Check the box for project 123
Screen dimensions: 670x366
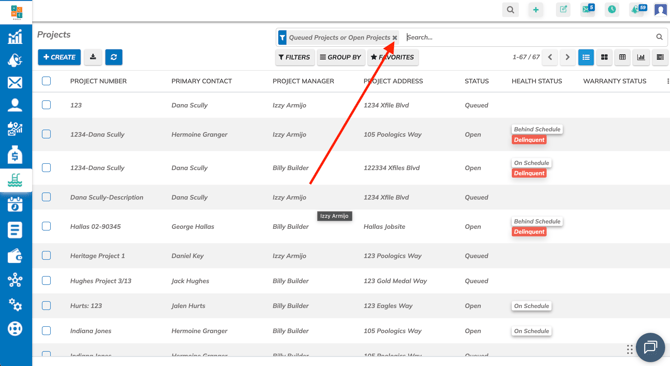click(x=46, y=105)
